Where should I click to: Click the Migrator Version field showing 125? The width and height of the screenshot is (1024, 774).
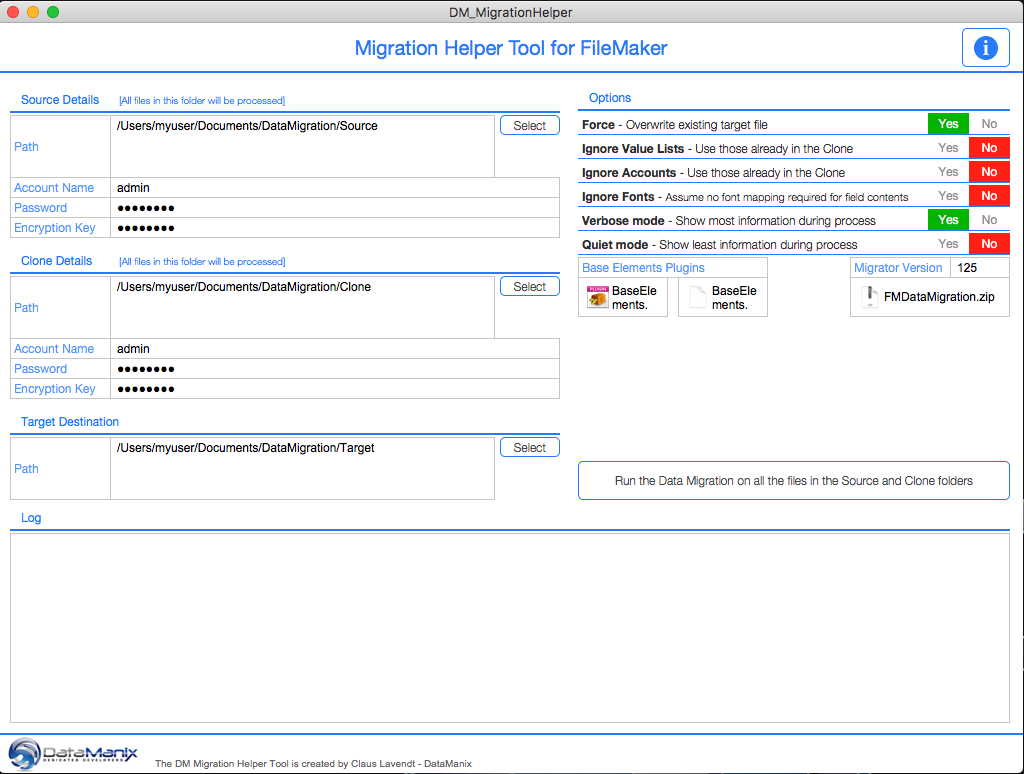click(x=980, y=268)
